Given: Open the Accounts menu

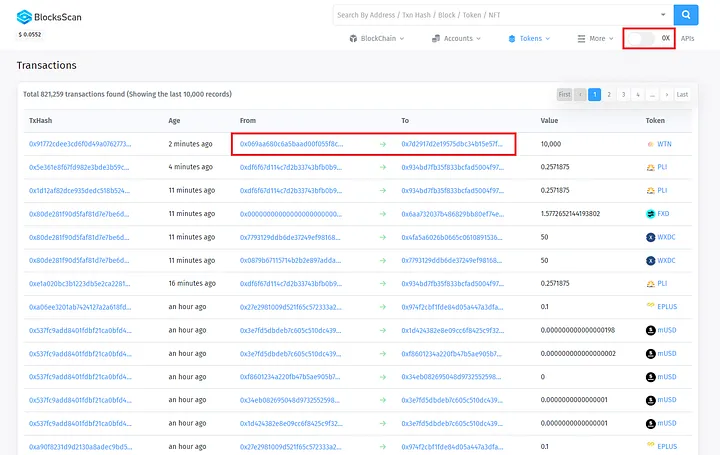Looking at the screenshot, I should coord(456,39).
